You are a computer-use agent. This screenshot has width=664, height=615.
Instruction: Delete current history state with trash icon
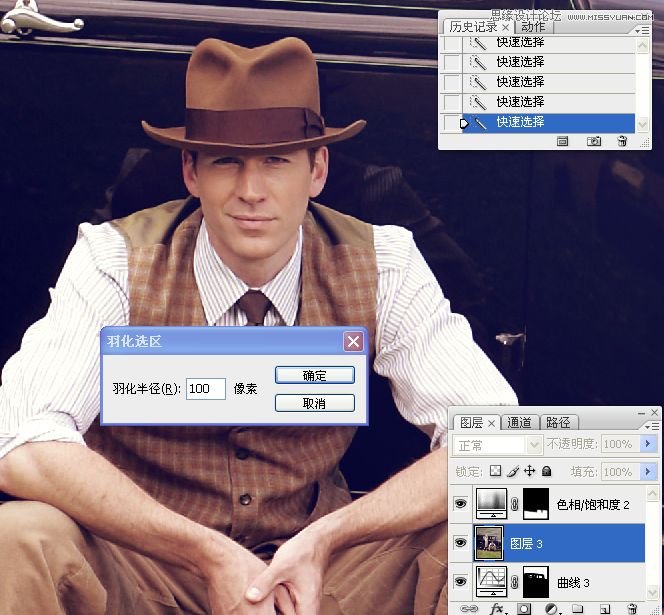[x=622, y=141]
